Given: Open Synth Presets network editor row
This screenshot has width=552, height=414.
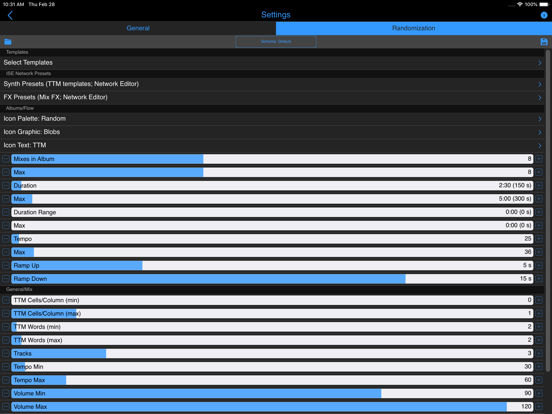Looking at the screenshot, I should 272,84.
